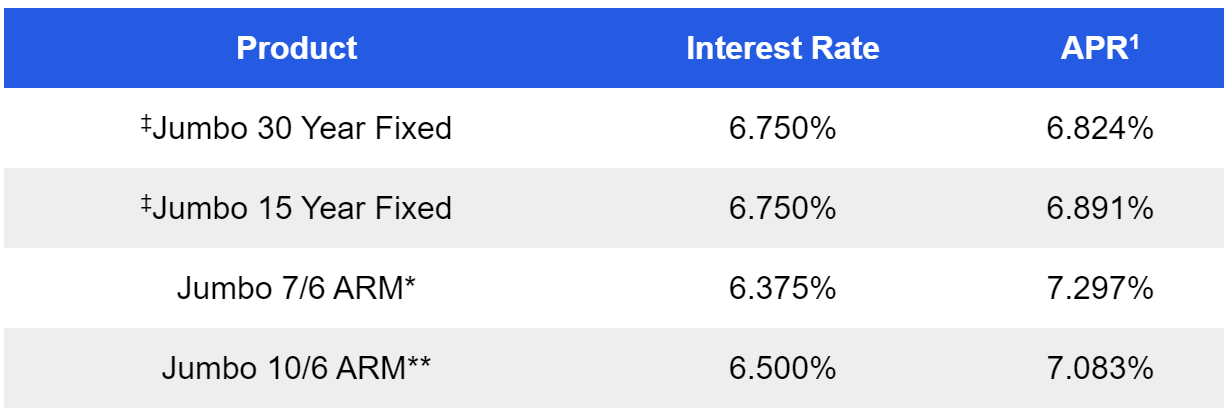Viewport: 1232px width, 414px height.
Task: Select the 6.500% interest rate value
Action: click(783, 368)
